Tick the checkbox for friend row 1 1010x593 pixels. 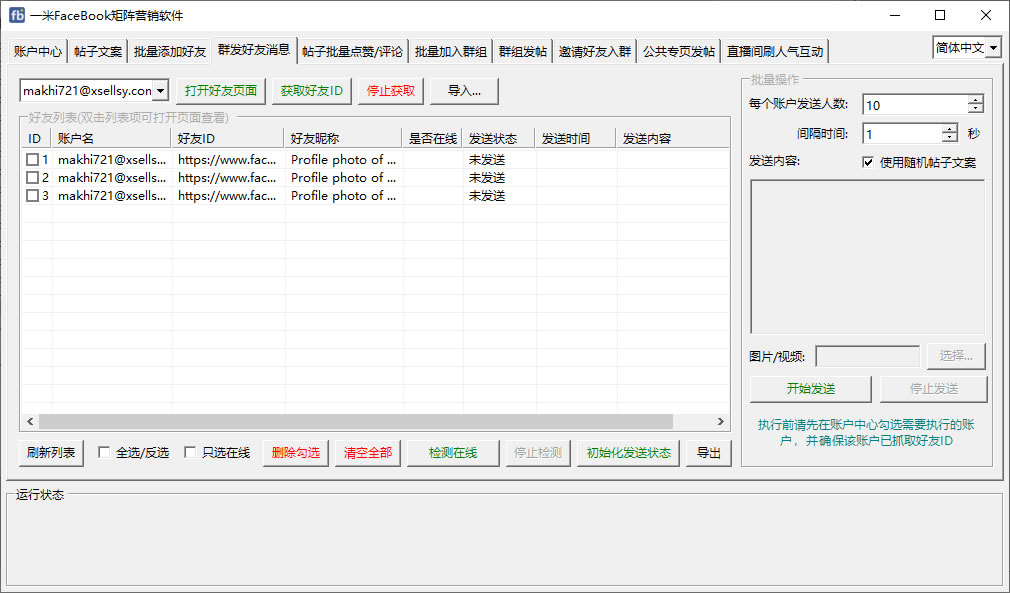(32, 159)
